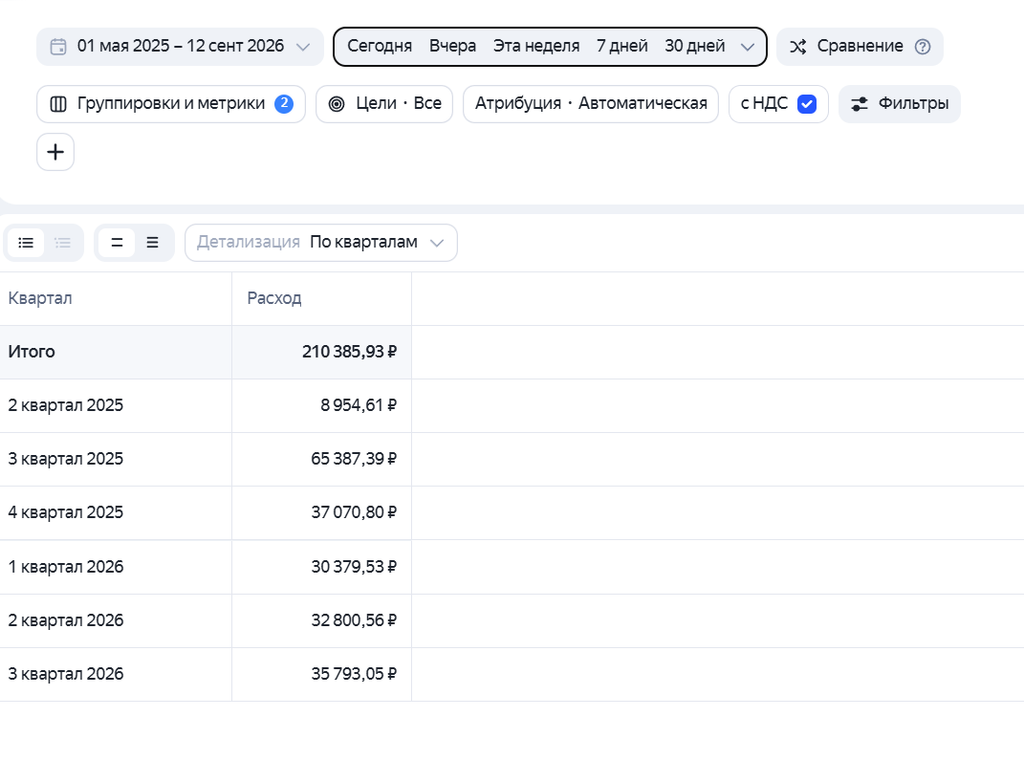Screen dimensions: 1024x758
Task: Click the Сравнение comparison button
Action: click(x=859, y=46)
